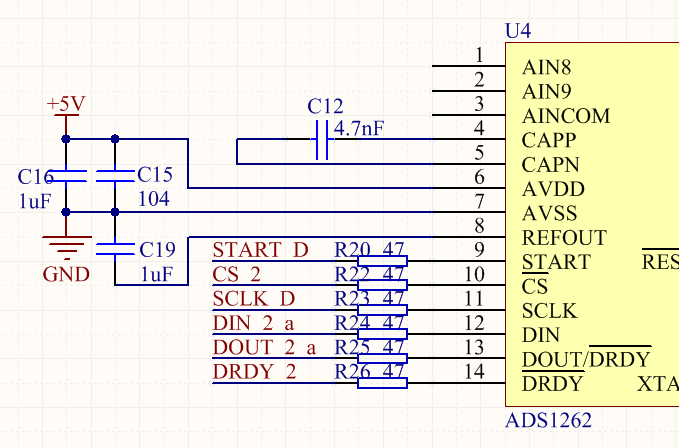Select resistor R22 symbol body
The width and height of the screenshot is (679, 448).
tap(382, 285)
